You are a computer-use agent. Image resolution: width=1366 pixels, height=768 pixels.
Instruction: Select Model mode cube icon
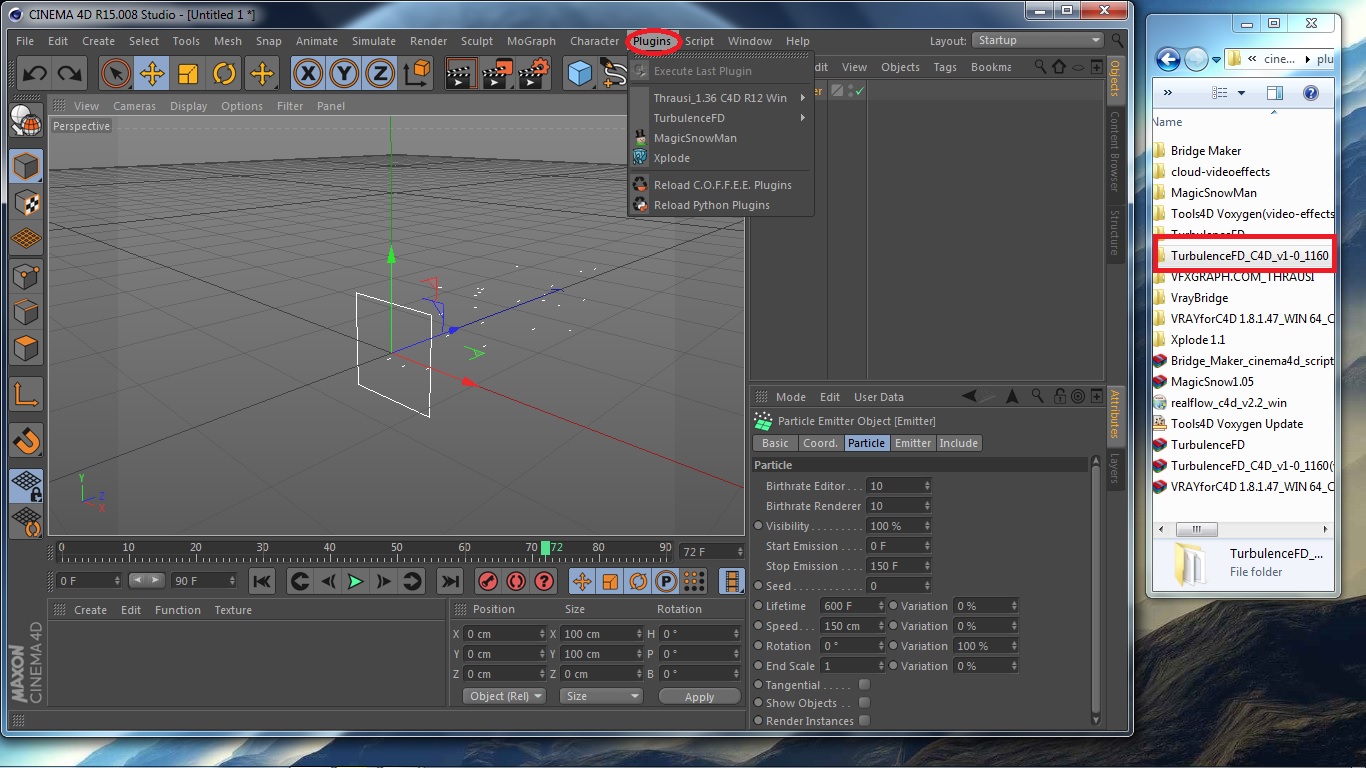coord(26,166)
